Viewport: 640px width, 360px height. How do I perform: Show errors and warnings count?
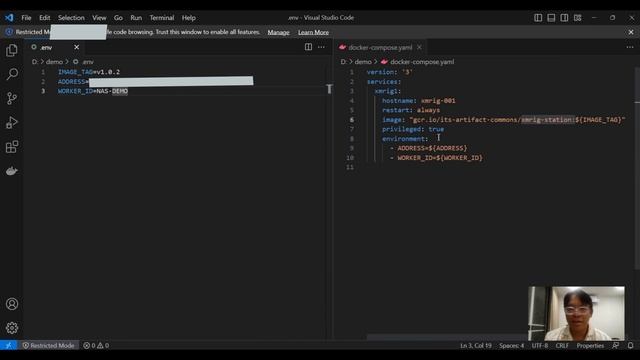click(x=96, y=345)
